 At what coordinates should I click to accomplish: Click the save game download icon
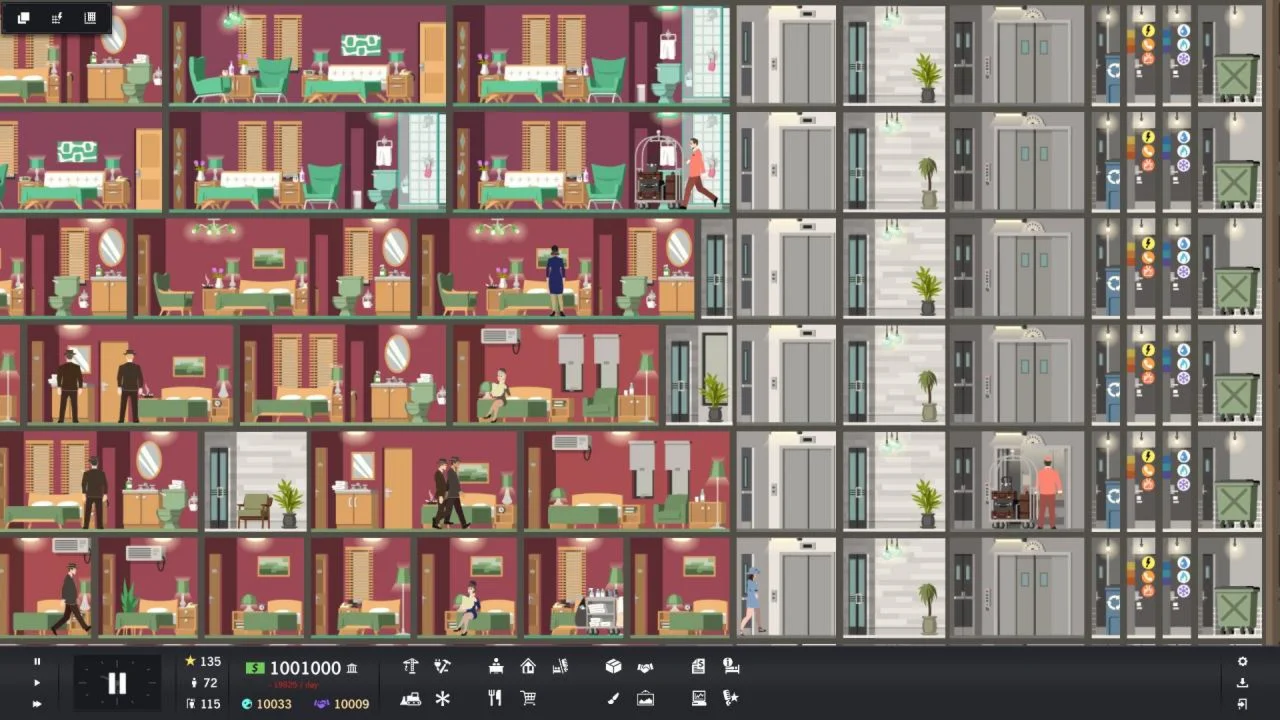(1242, 683)
